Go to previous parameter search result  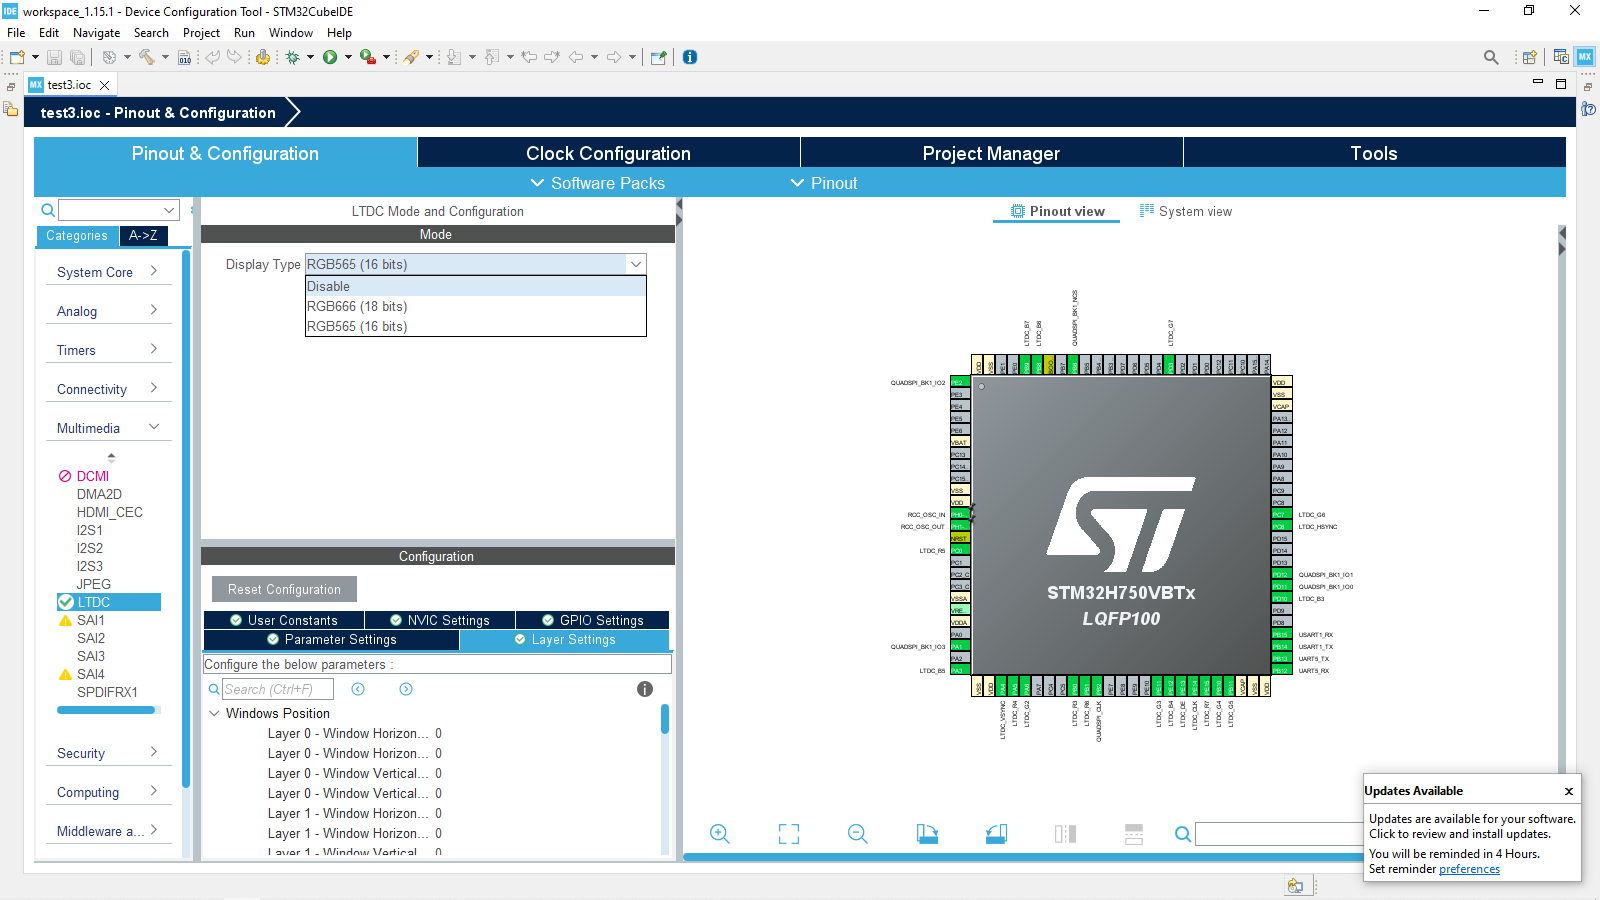pos(358,689)
